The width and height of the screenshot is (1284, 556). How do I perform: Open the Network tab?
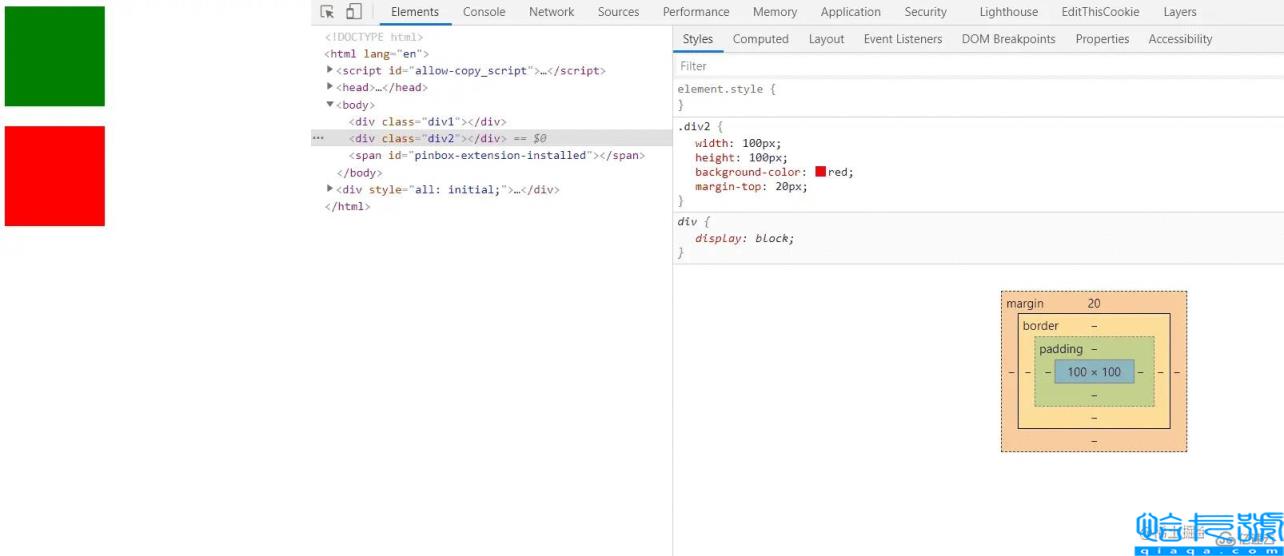tap(552, 12)
